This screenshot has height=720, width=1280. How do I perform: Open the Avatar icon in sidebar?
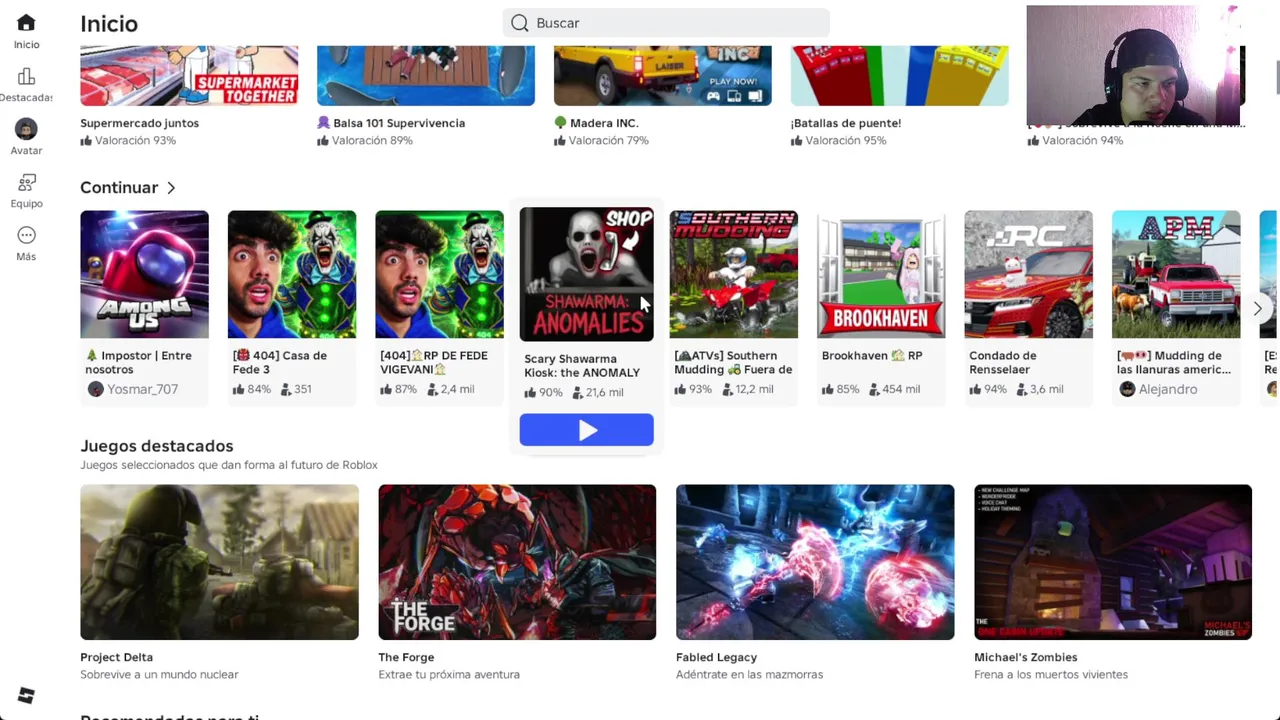click(26, 129)
